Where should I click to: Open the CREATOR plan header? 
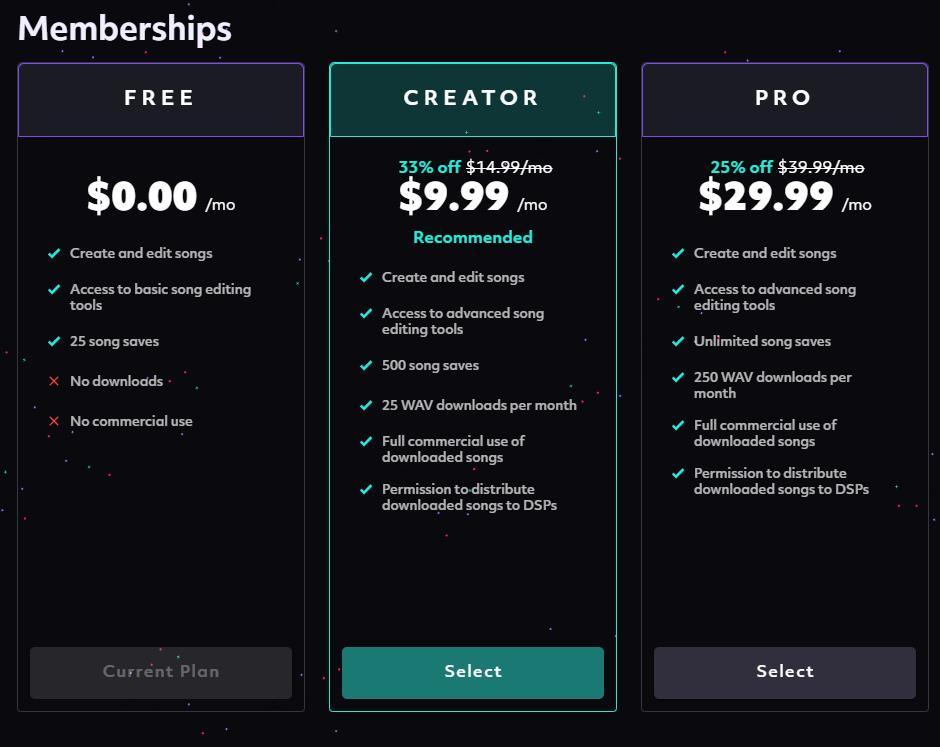[x=472, y=100]
